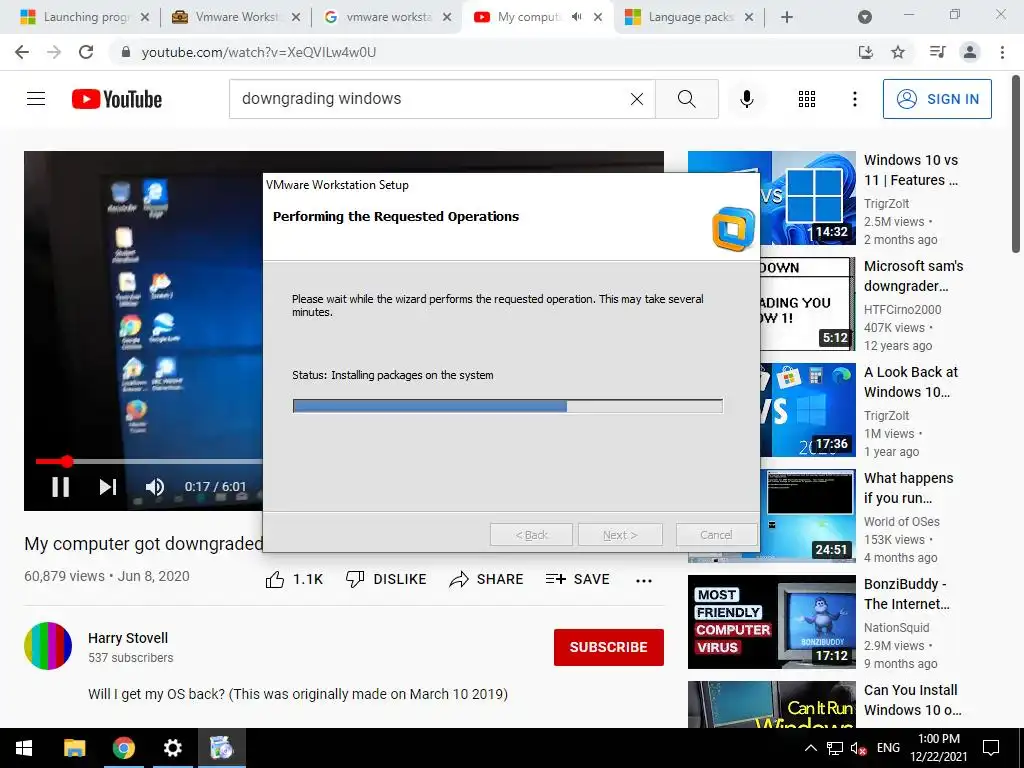Screen dimensions: 1024x768
Task: Switch to the Language packs tab
Action: click(690, 17)
